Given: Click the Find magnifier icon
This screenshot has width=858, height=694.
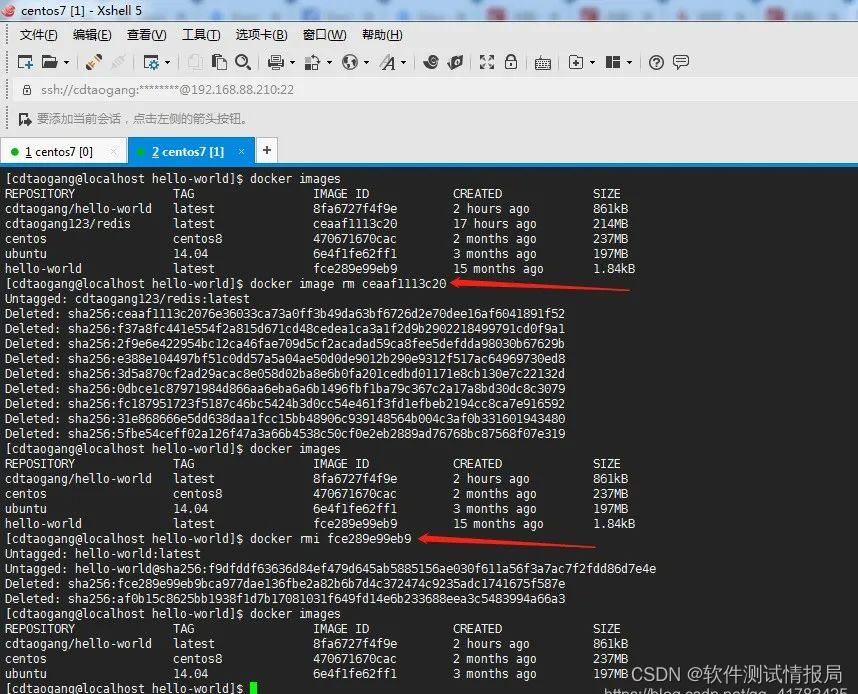Looking at the screenshot, I should (x=243, y=62).
